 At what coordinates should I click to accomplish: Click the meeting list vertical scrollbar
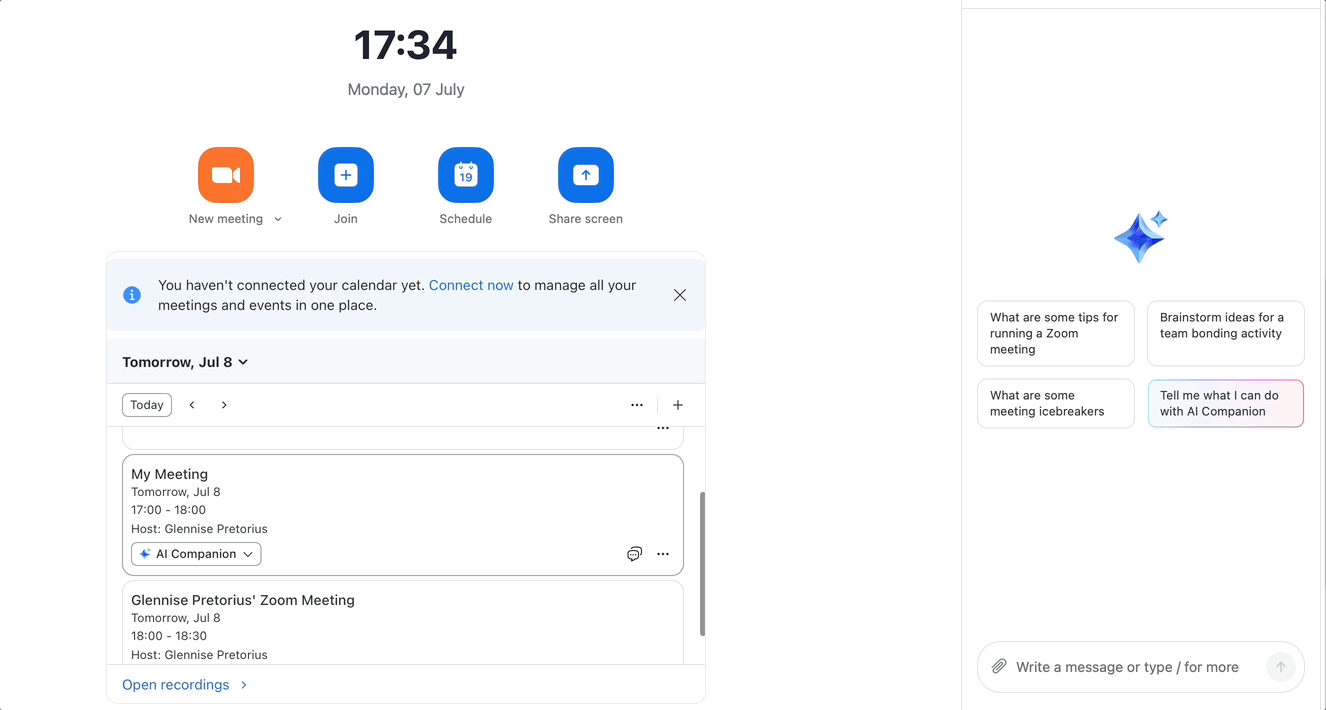[x=703, y=564]
